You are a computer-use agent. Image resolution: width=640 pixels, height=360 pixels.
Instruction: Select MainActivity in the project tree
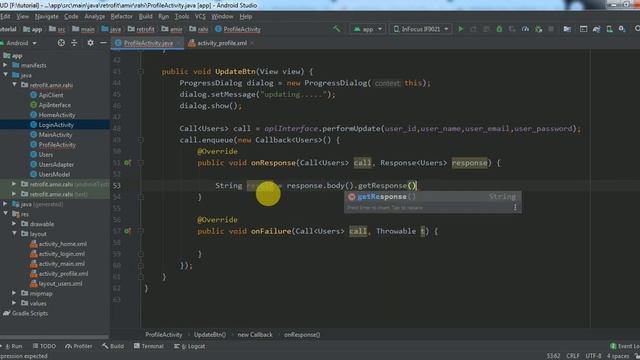click(x=55, y=135)
